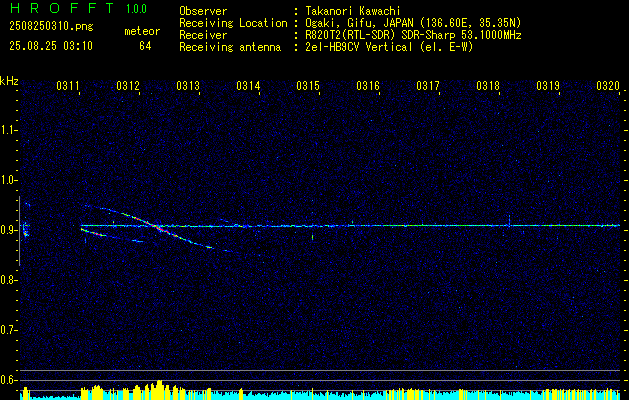Screen dimensions: 629x400
Task: Click the 0317 time marker
Action: point(428,85)
